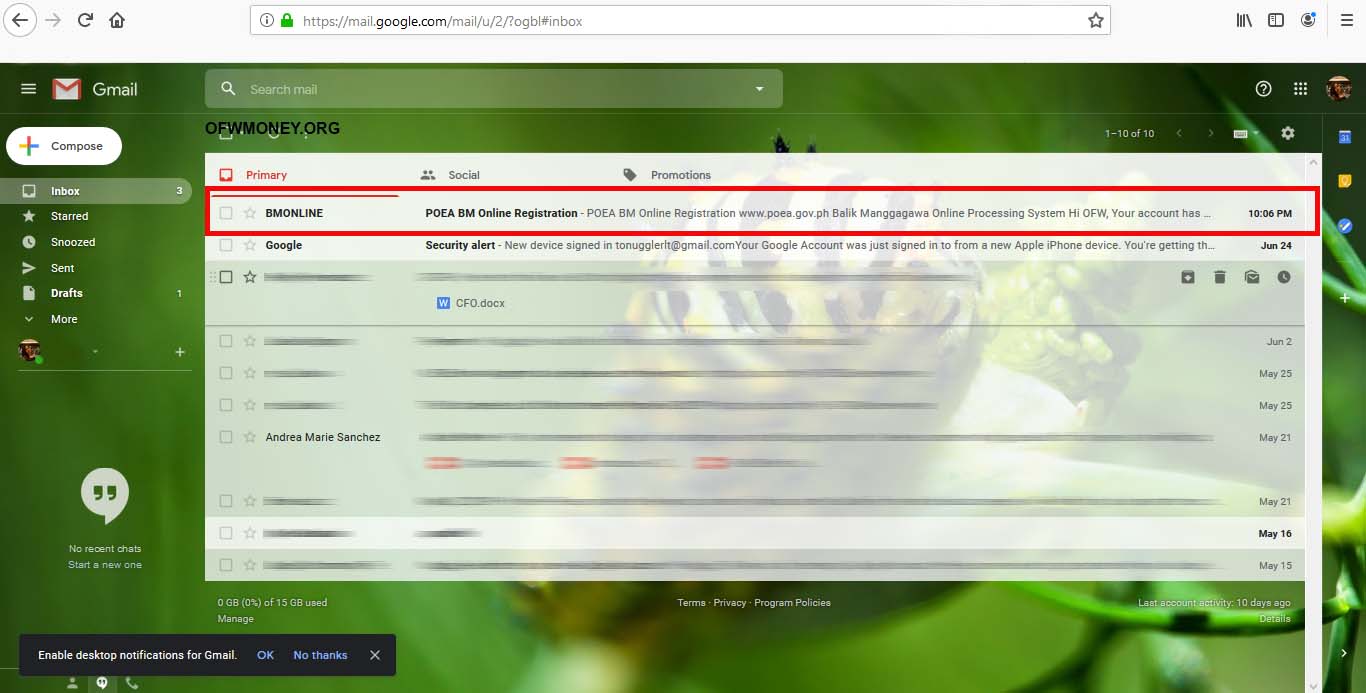The height and width of the screenshot is (693, 1366).
Task: Open the Google apps grid
Action: click(x=1300, y=88)
